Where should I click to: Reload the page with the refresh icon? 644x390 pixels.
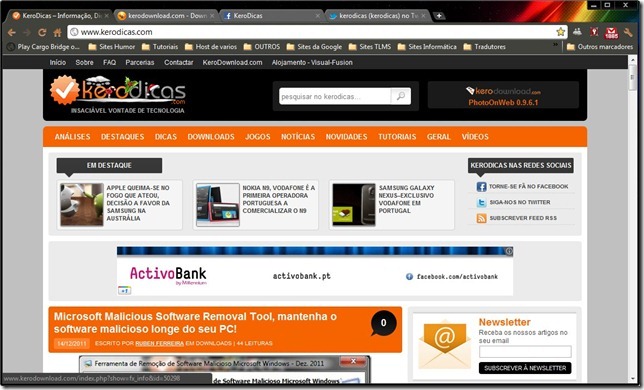point(42,32)
